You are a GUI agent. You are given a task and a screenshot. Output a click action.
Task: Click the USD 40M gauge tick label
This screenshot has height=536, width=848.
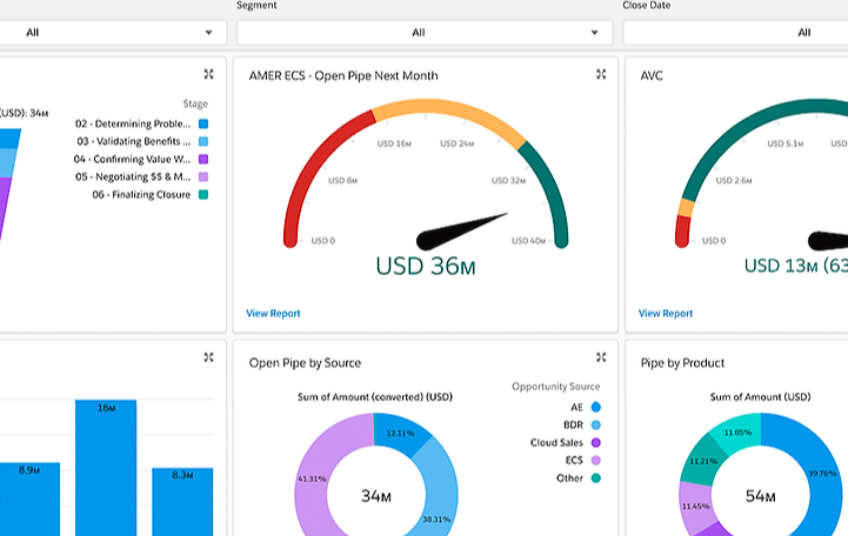(529, 241)
